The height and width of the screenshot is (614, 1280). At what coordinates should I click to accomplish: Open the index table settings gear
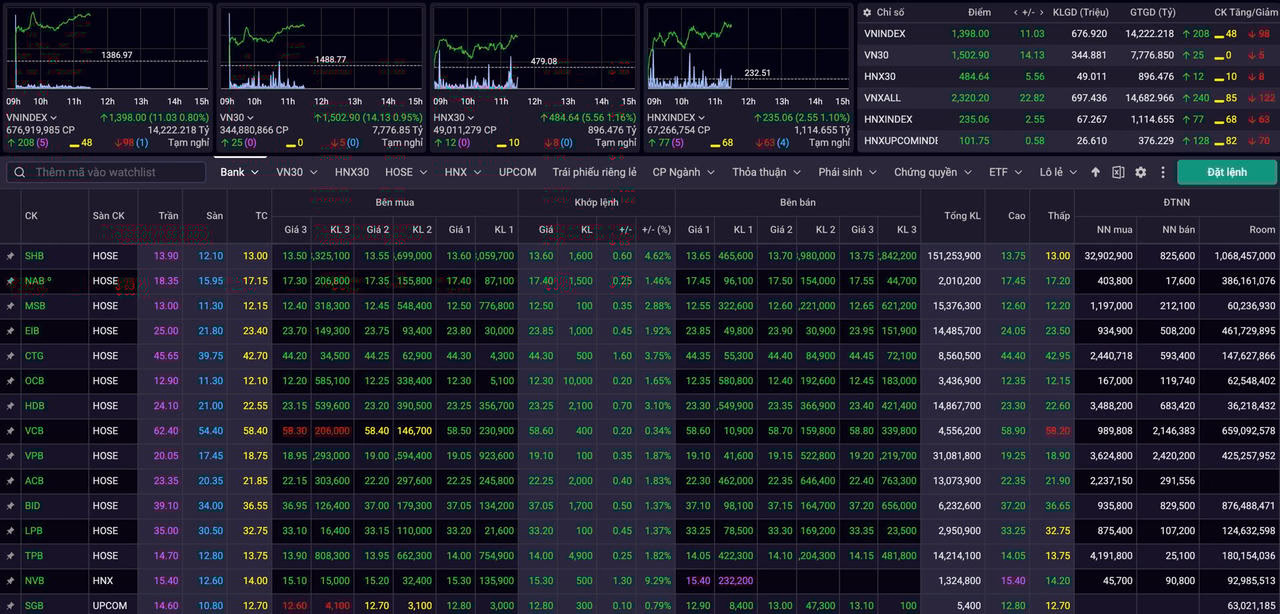click(x=866, y=13)
